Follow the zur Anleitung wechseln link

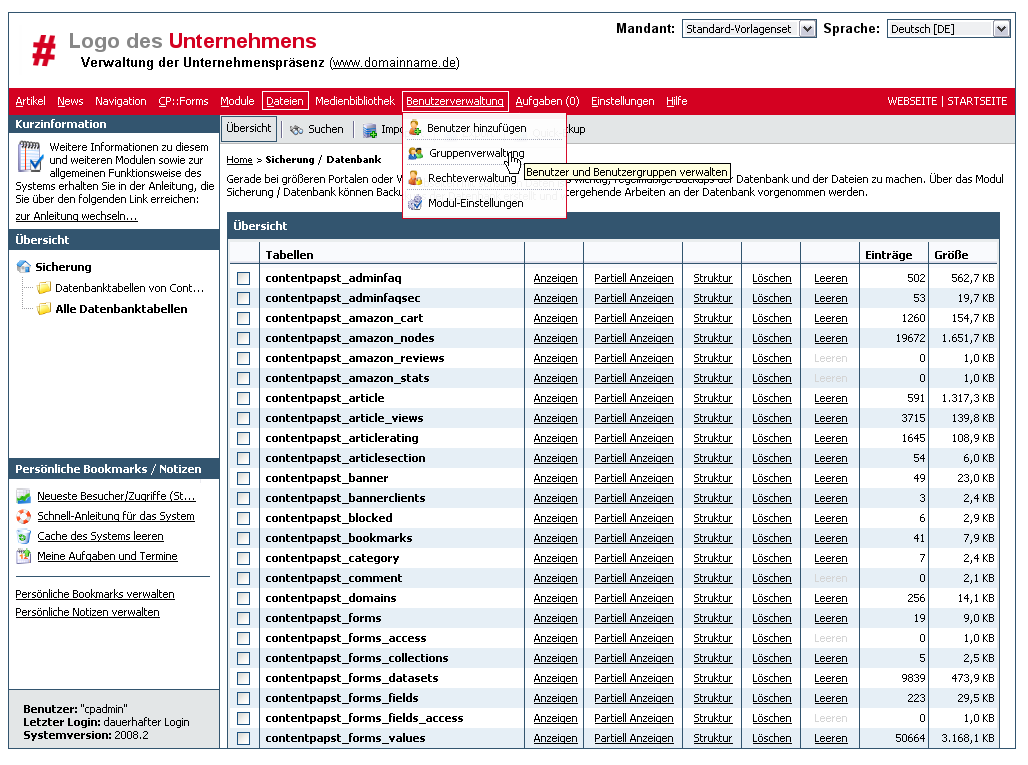tap(76, 216)
